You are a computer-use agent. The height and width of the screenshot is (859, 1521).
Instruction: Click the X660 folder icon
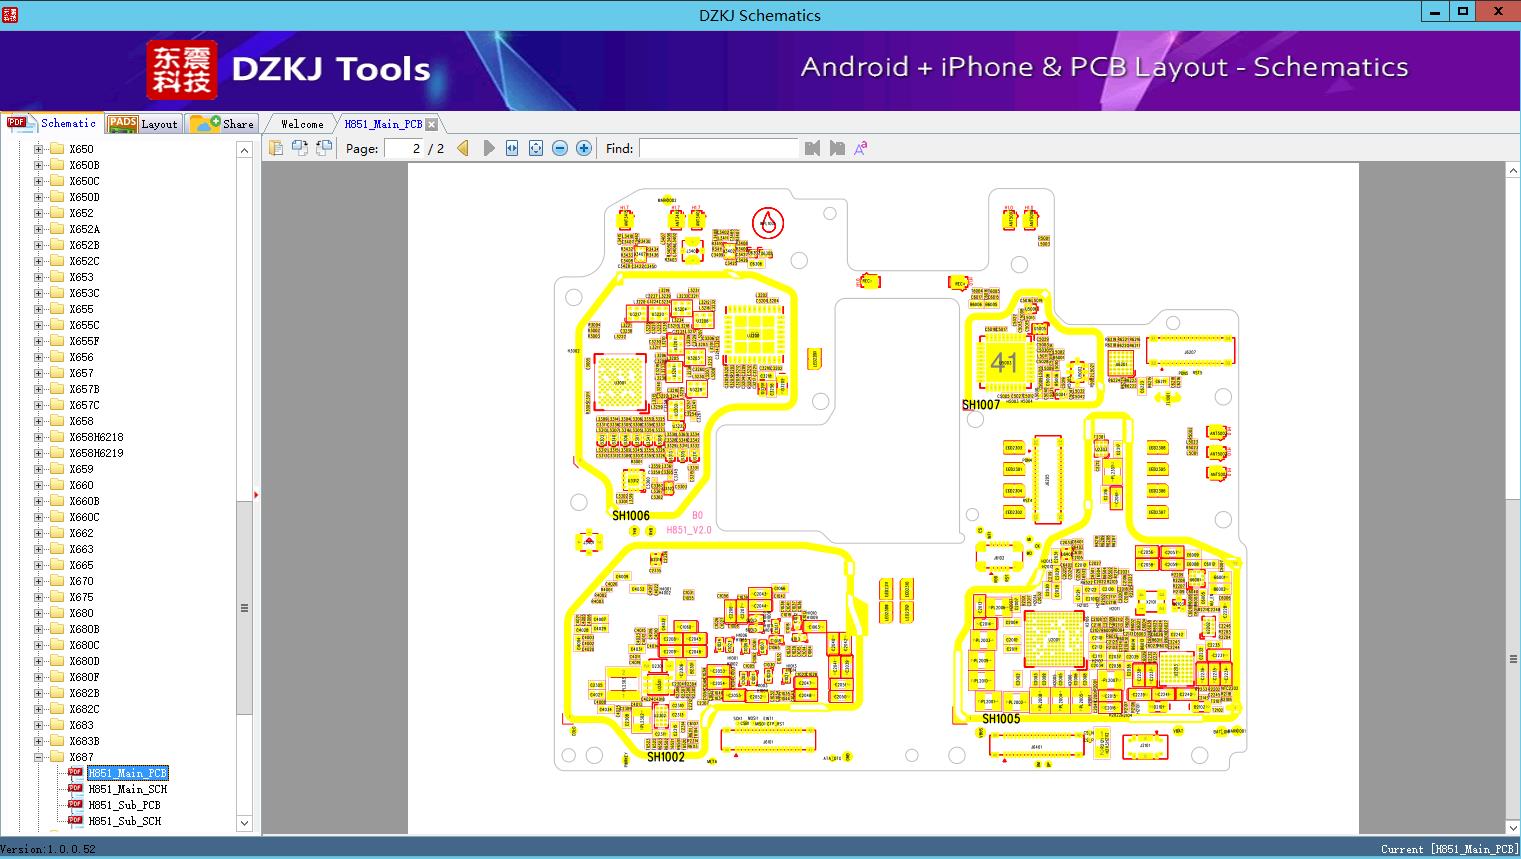tap(57, 485)
